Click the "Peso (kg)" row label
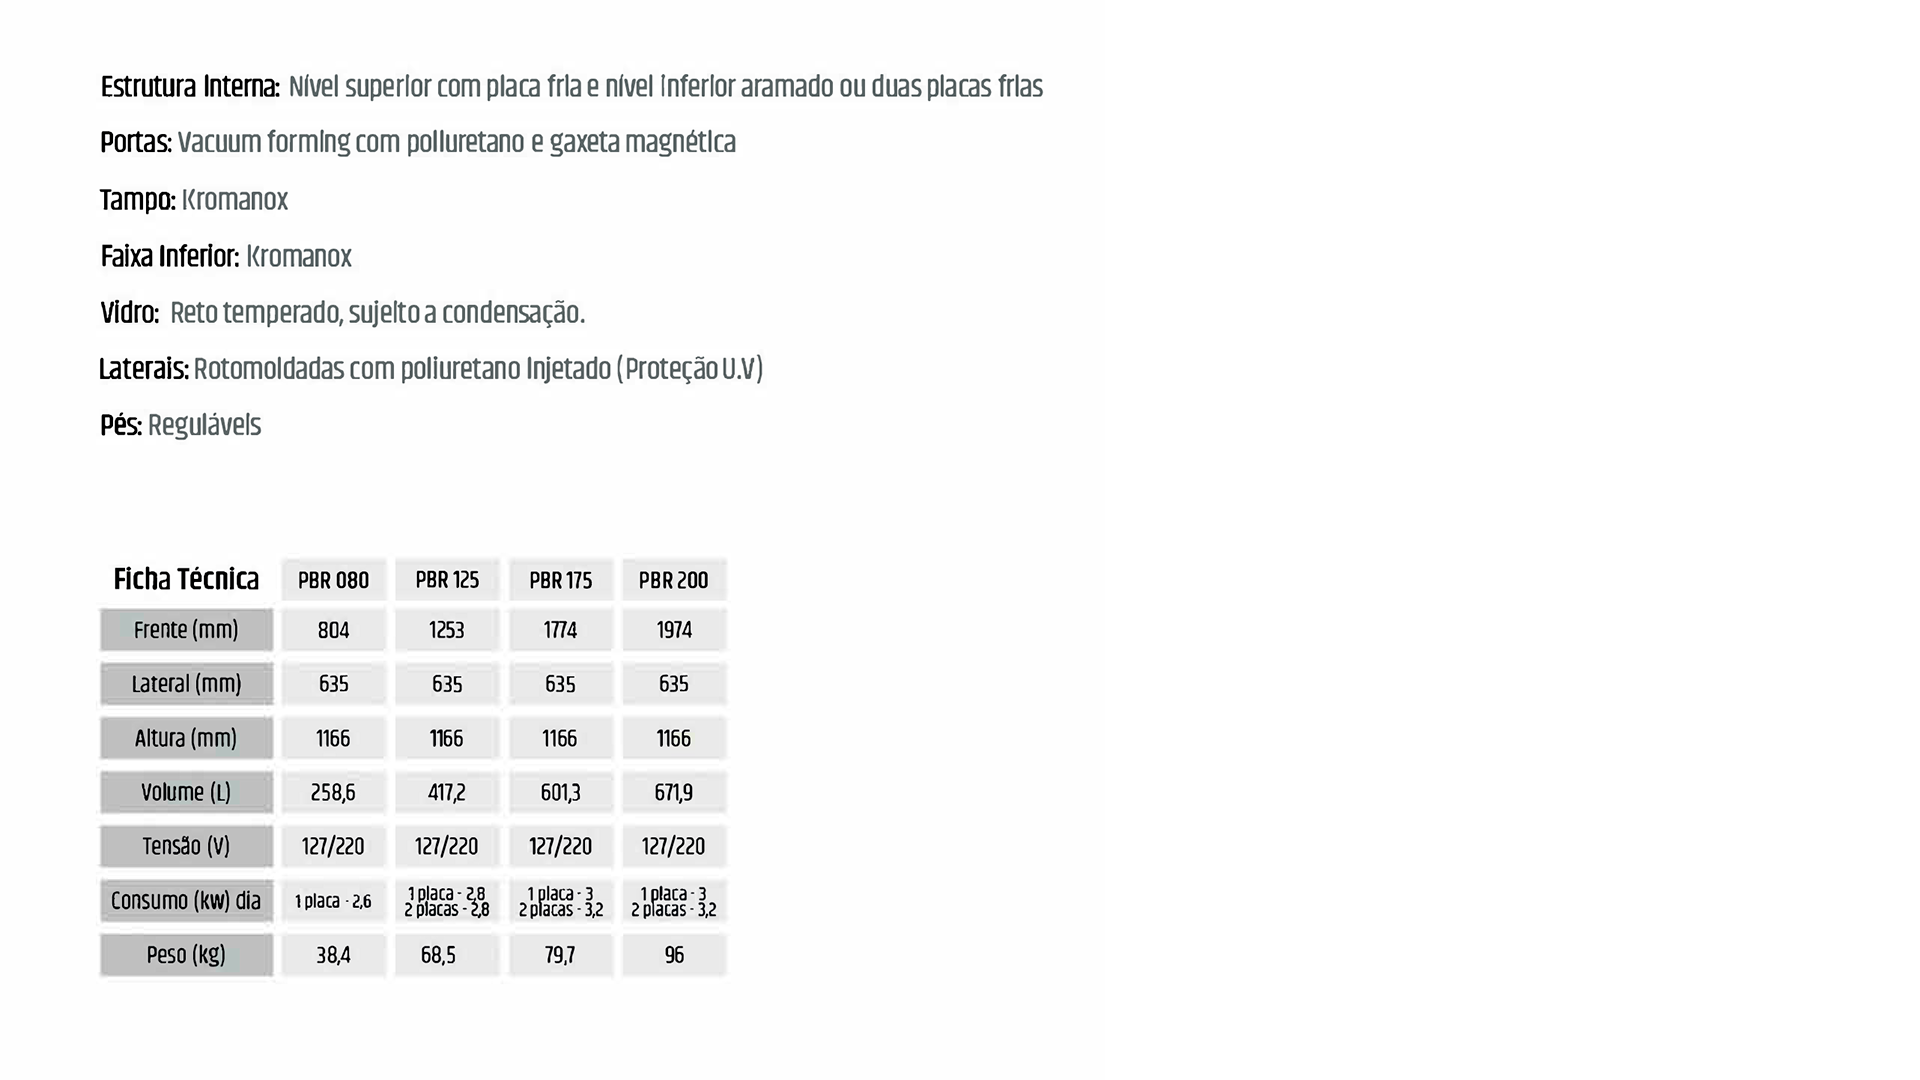 click(186, 955)
